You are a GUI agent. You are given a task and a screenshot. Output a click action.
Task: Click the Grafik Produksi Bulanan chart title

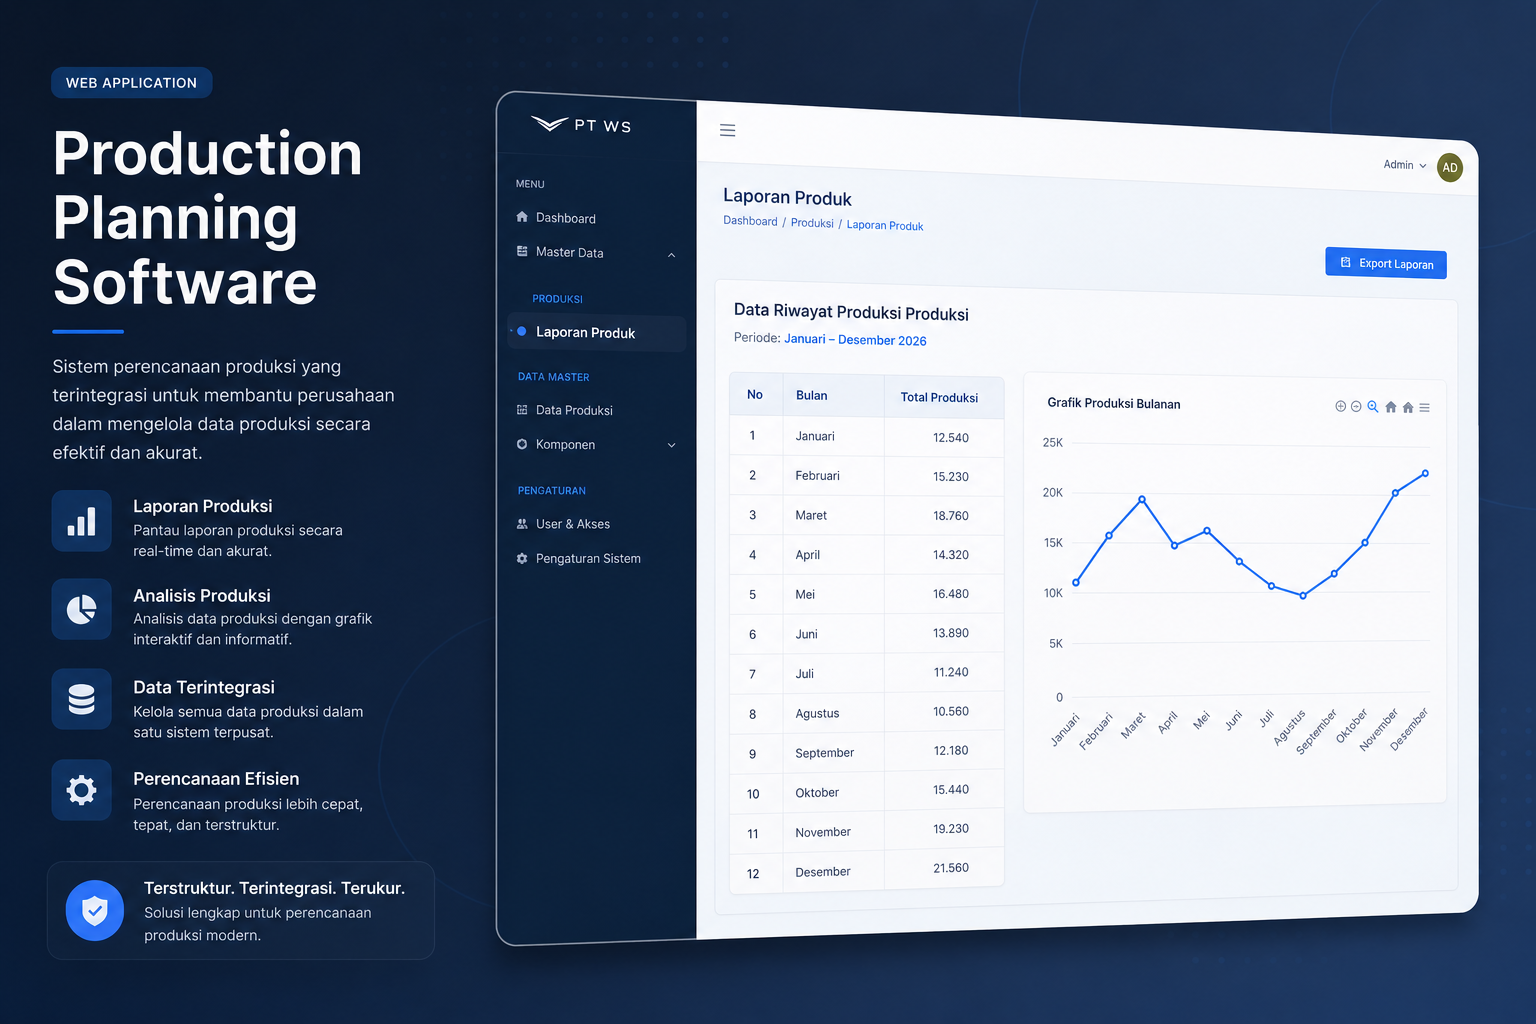pyautogui.click(x=1114, y=403)
